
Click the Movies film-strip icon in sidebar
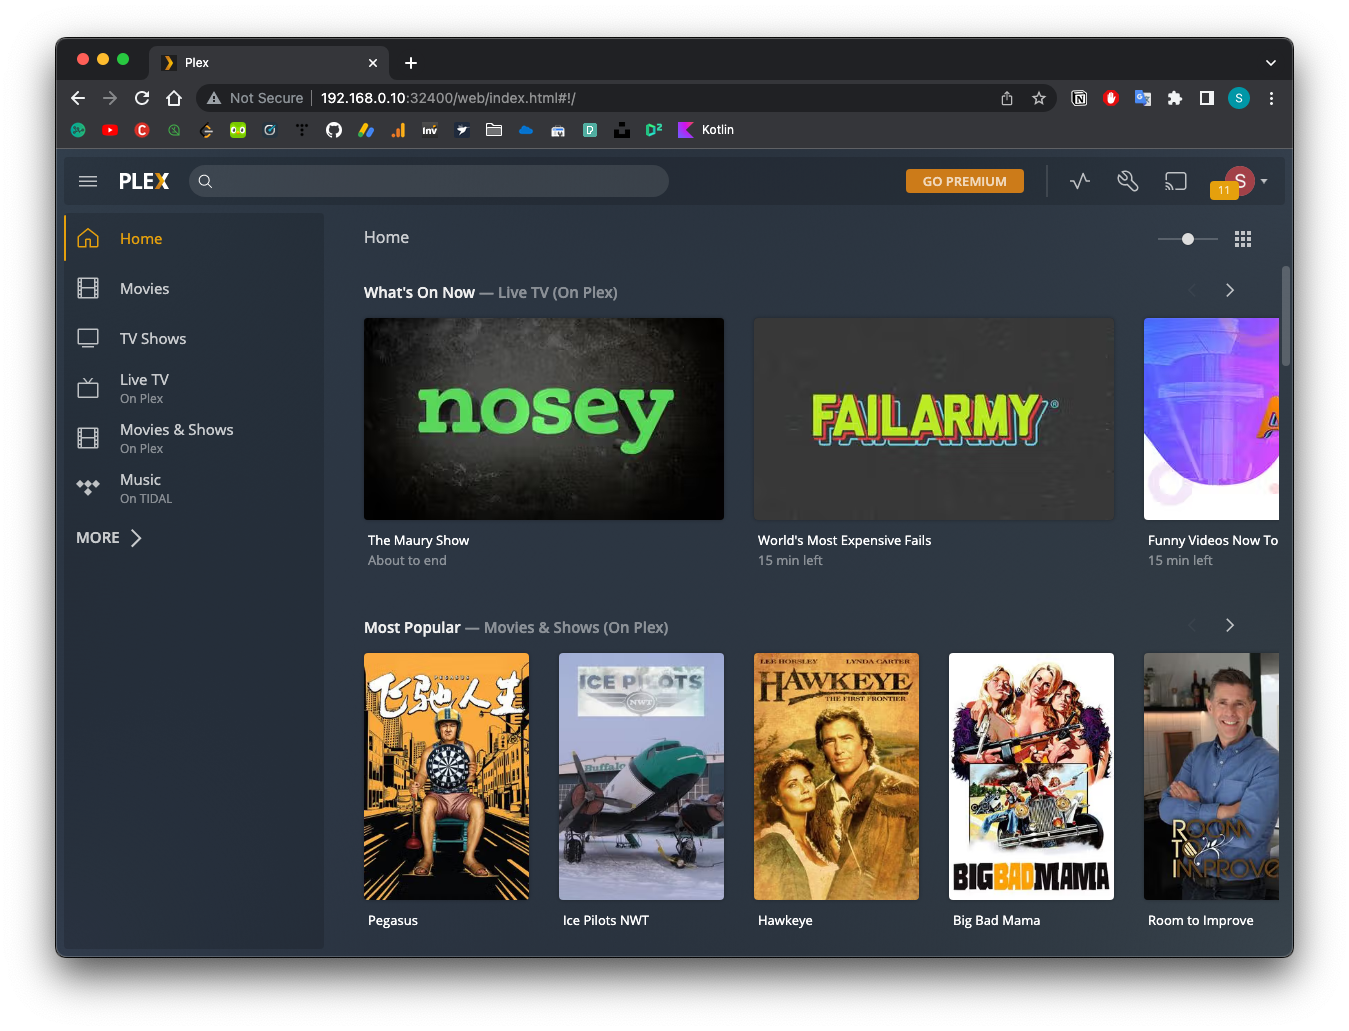[x=88, y=288]
